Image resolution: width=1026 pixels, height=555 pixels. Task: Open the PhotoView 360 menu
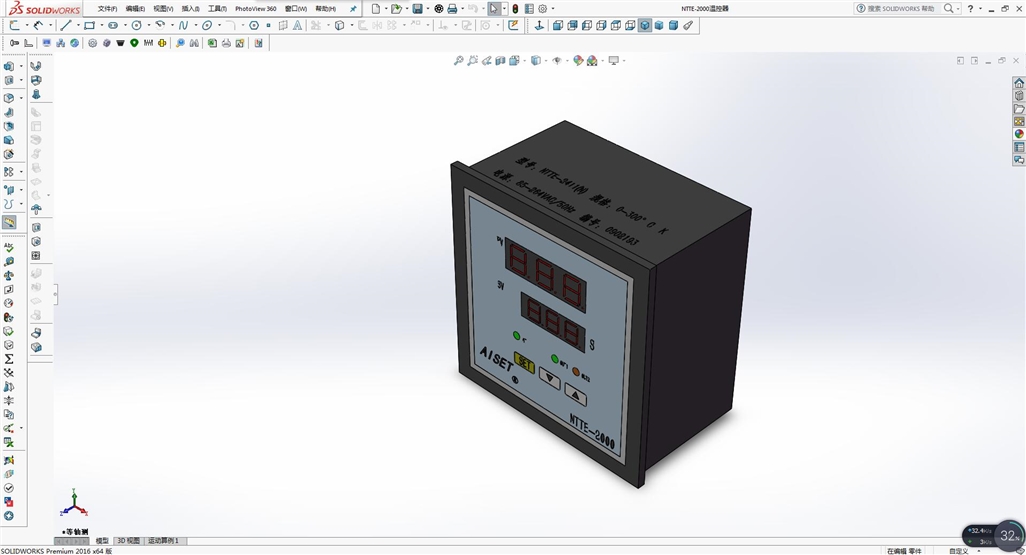[256, 9]
